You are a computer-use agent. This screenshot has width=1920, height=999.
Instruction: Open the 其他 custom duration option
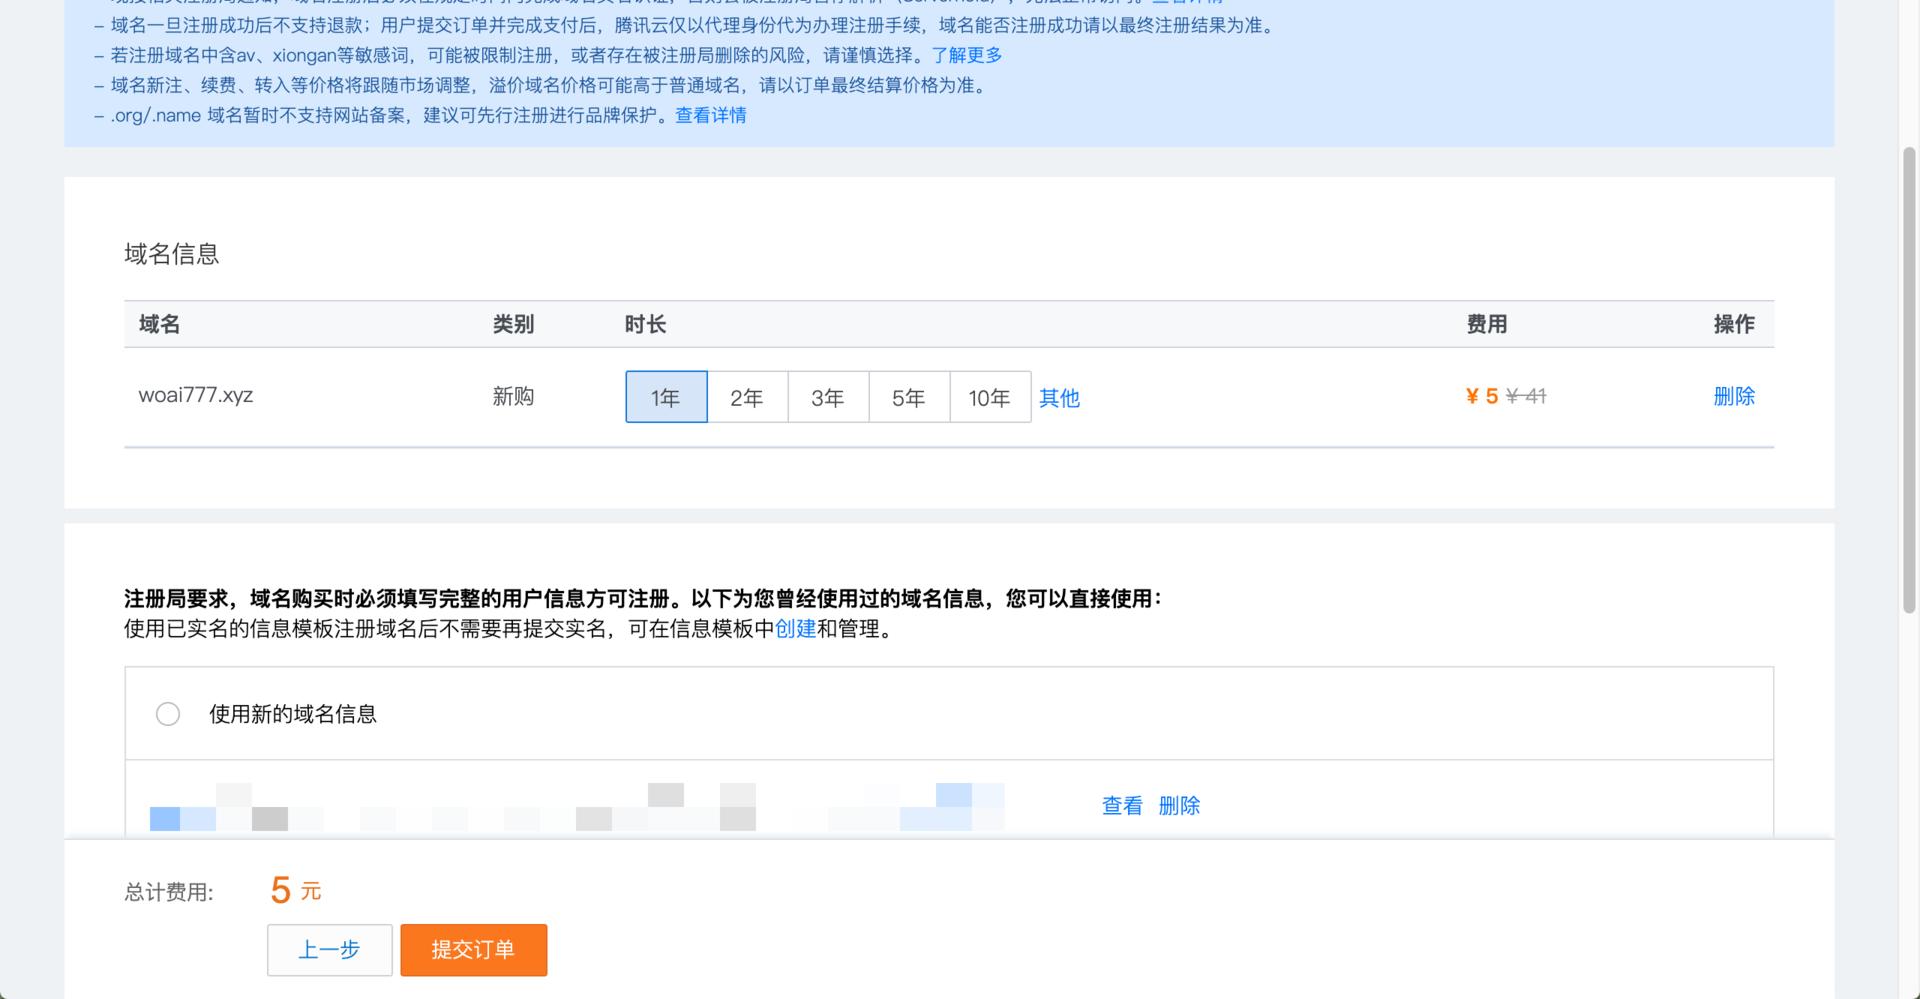pyautogui.click(x=1059, y=398)
